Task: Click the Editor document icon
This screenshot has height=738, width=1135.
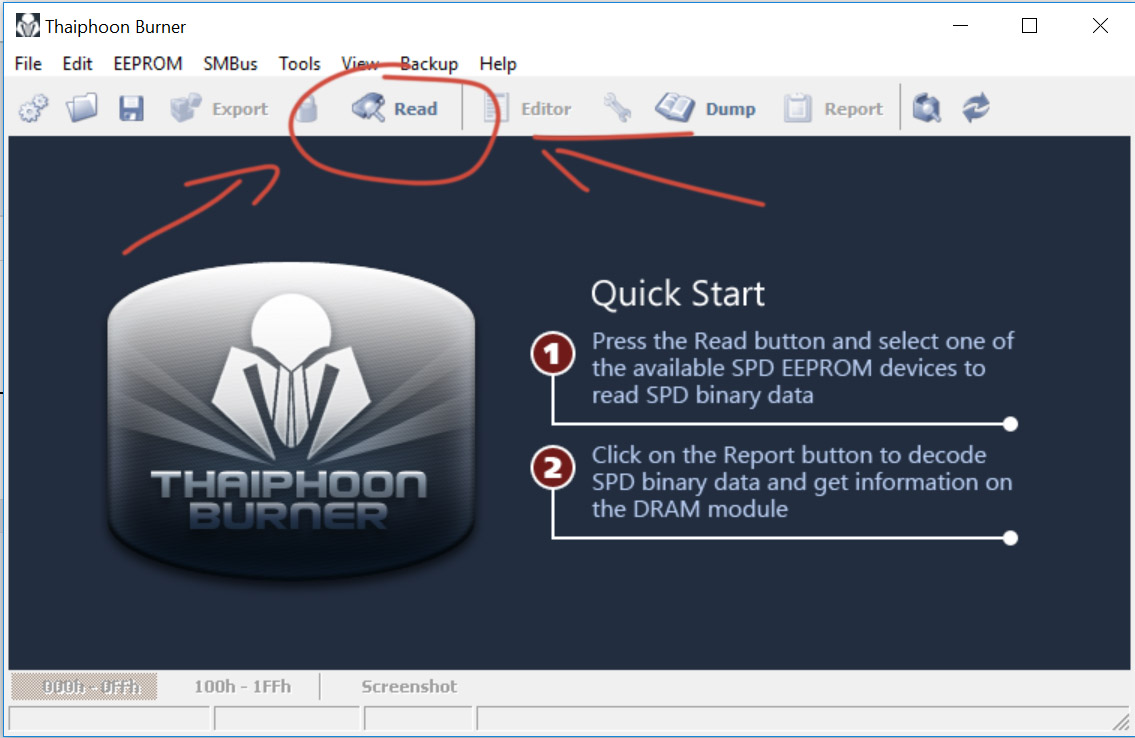Action: tap(496, 109)
